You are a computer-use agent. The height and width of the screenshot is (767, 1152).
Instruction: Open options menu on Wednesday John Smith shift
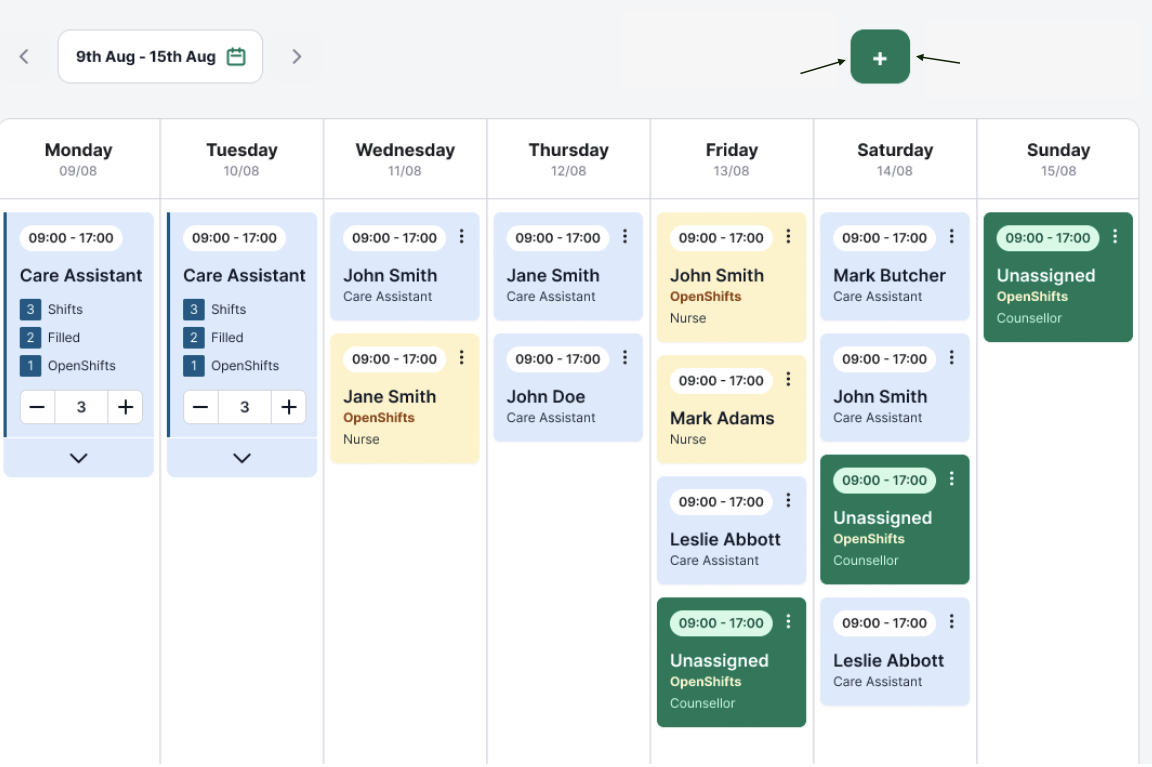click(x=462, y=237)
